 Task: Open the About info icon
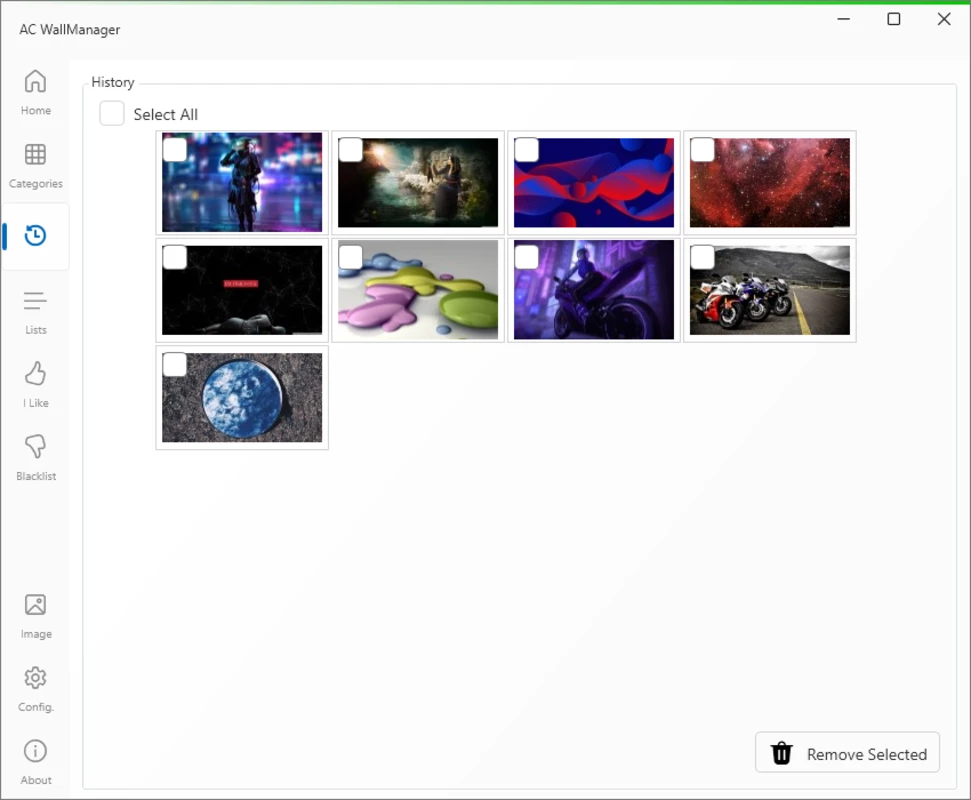(x=35, y=751)
